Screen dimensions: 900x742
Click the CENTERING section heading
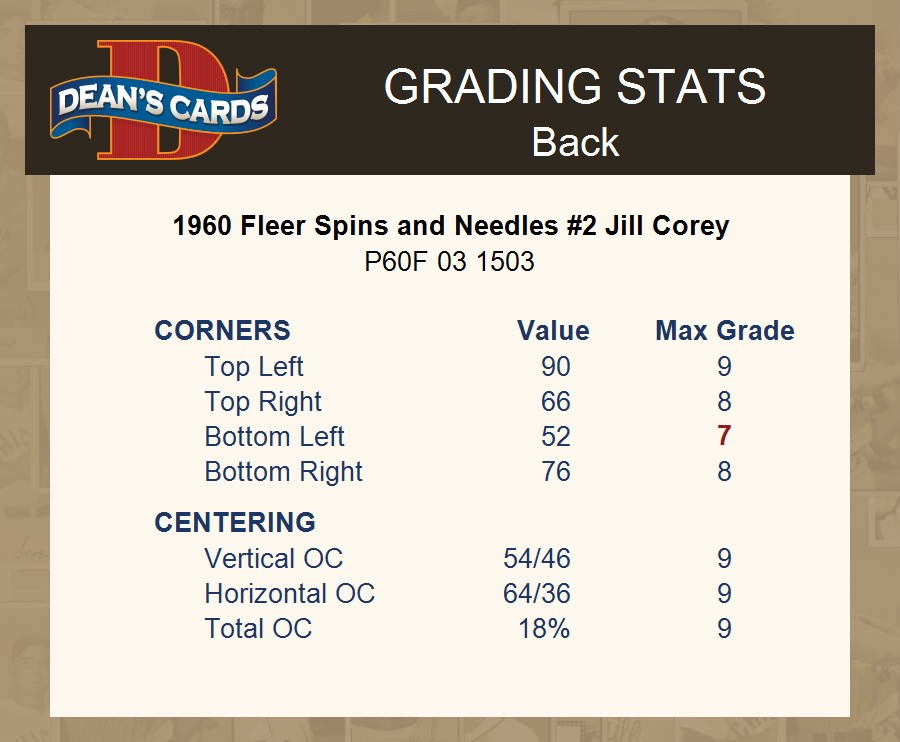click(x=234, y=523)
